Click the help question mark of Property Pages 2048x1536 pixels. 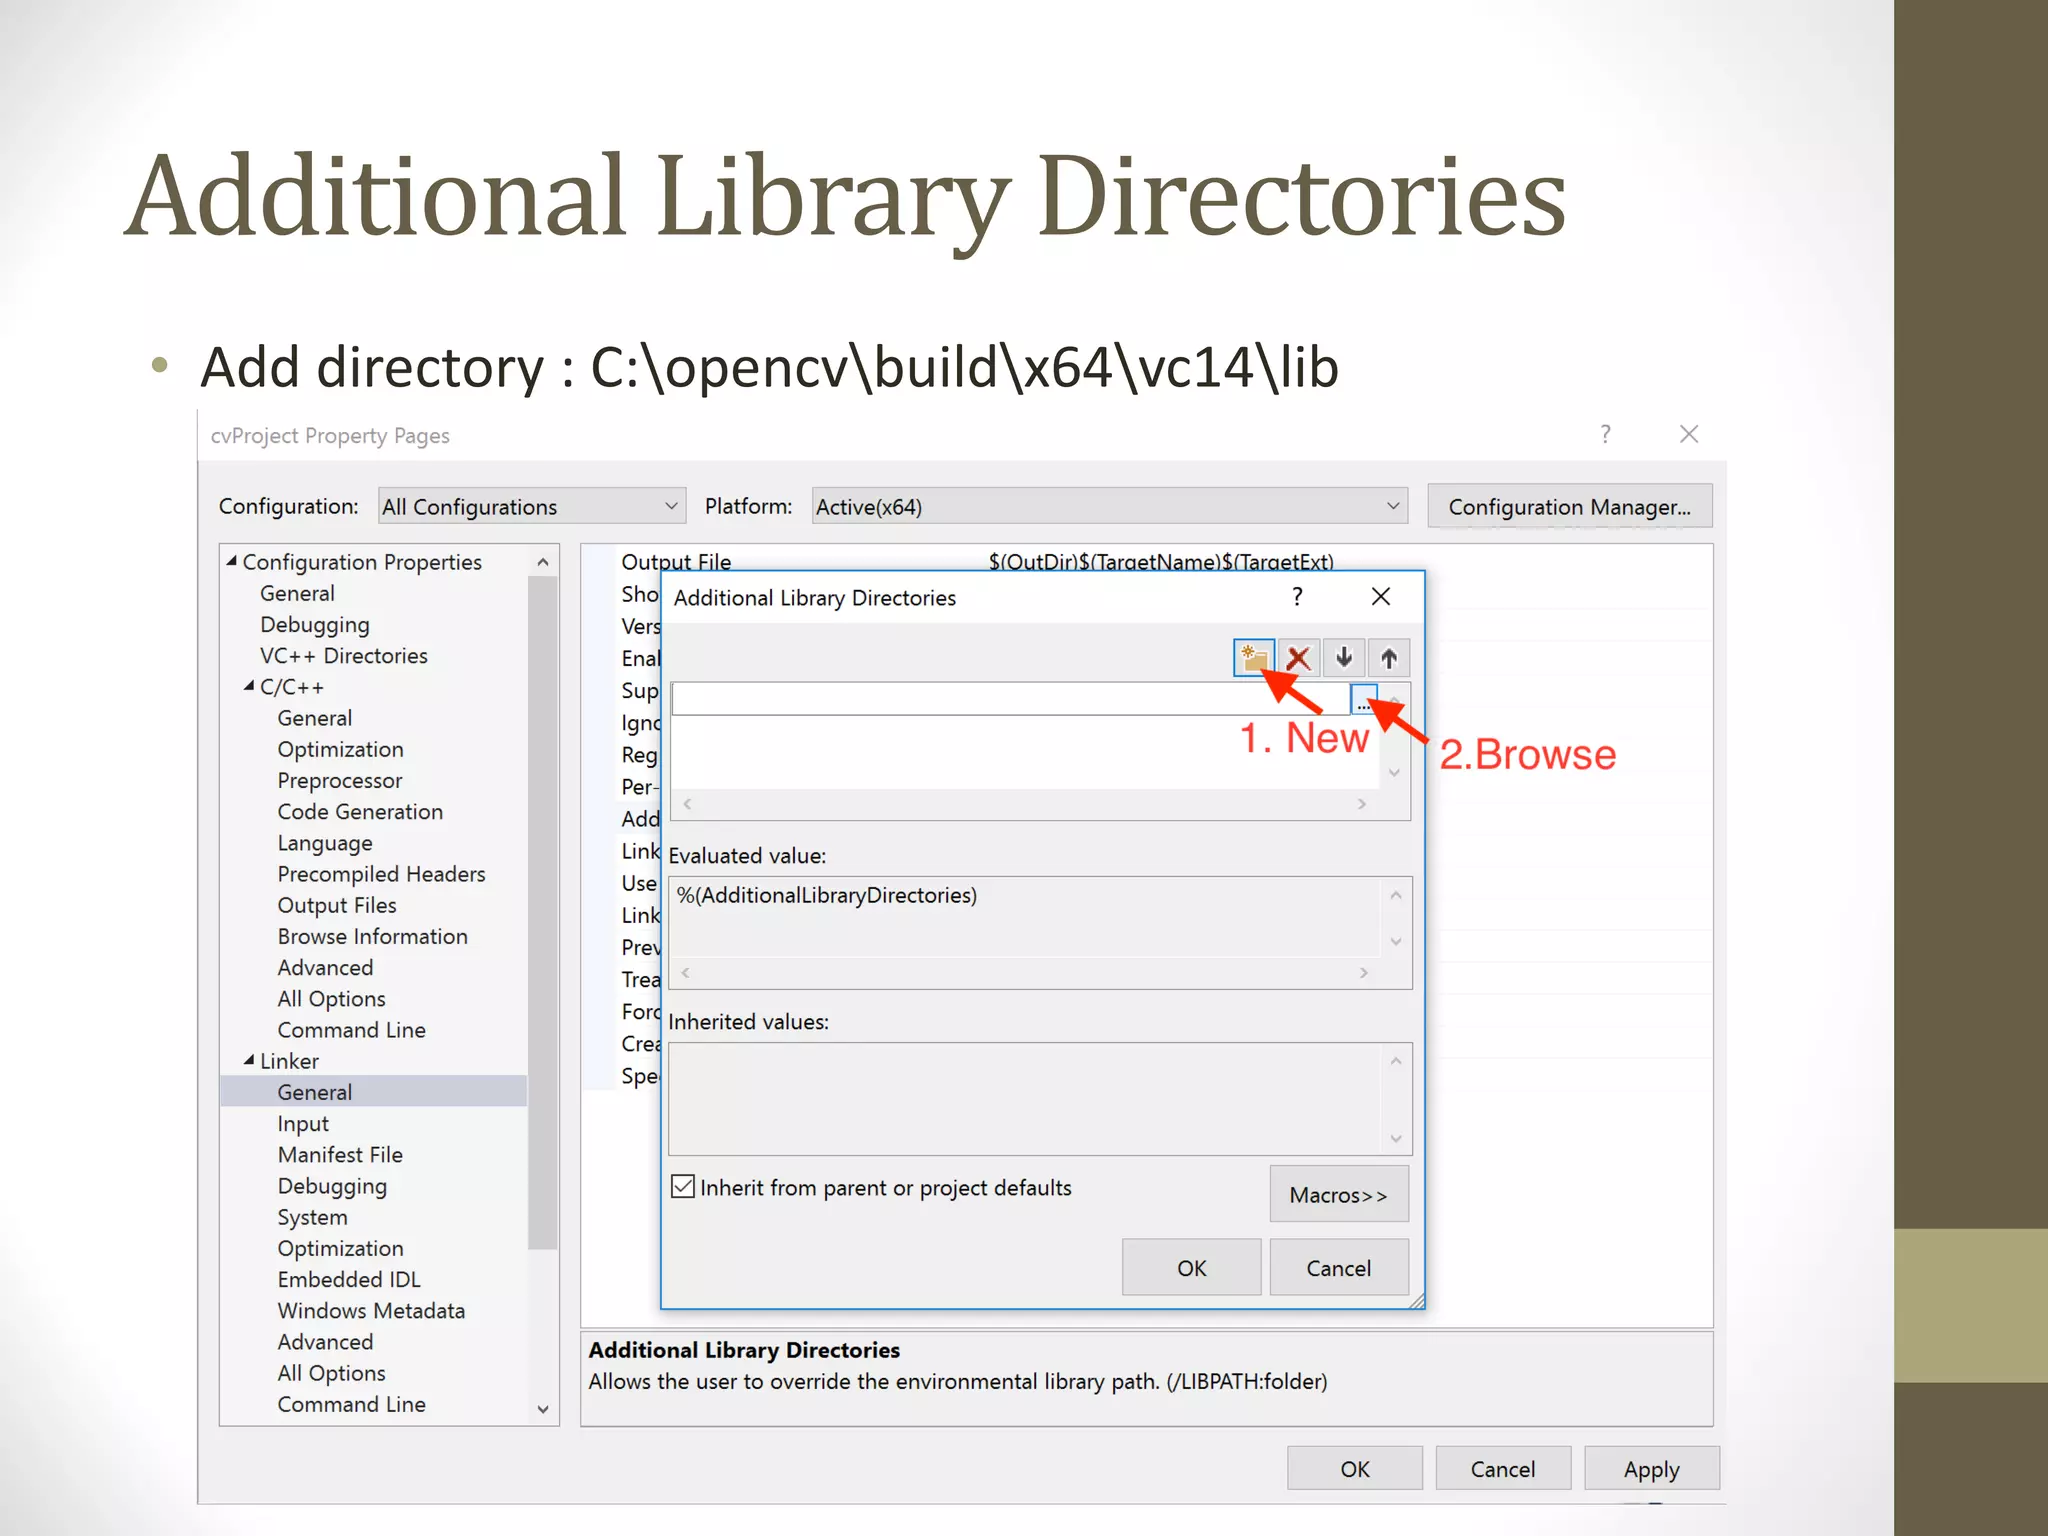[x=1605, y=434]
